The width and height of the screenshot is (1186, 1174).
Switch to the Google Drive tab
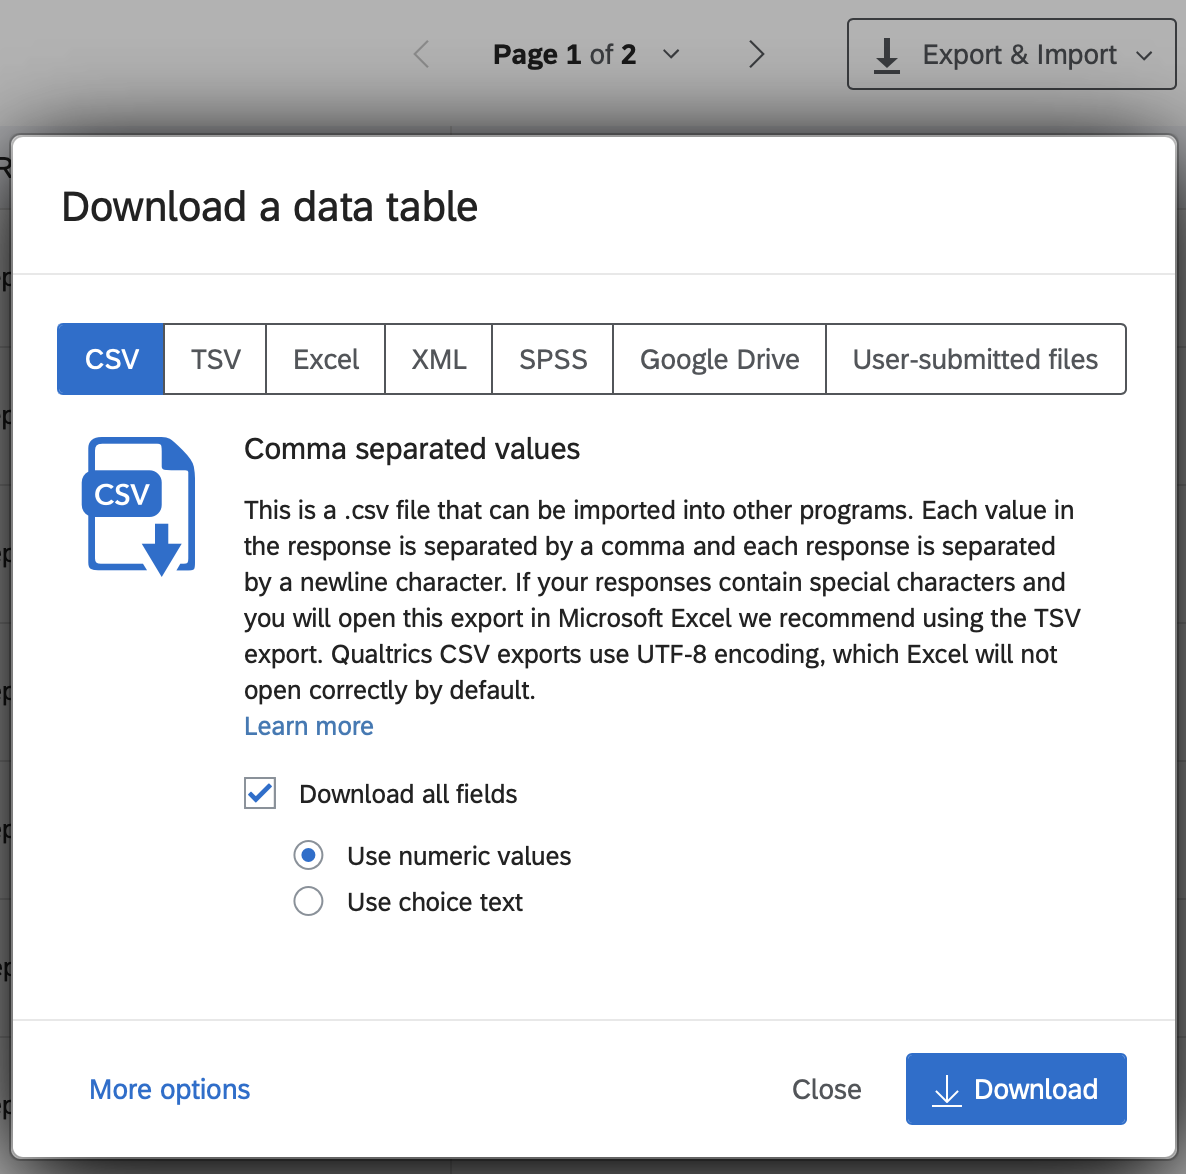pyautogui.click(x=719, y=359)
